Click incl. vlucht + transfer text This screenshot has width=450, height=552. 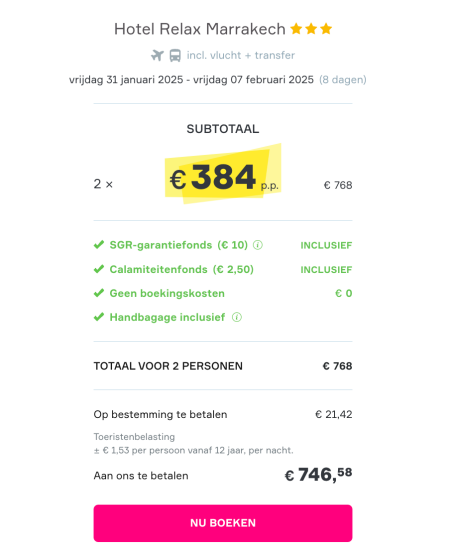click(x=240, y=55)
